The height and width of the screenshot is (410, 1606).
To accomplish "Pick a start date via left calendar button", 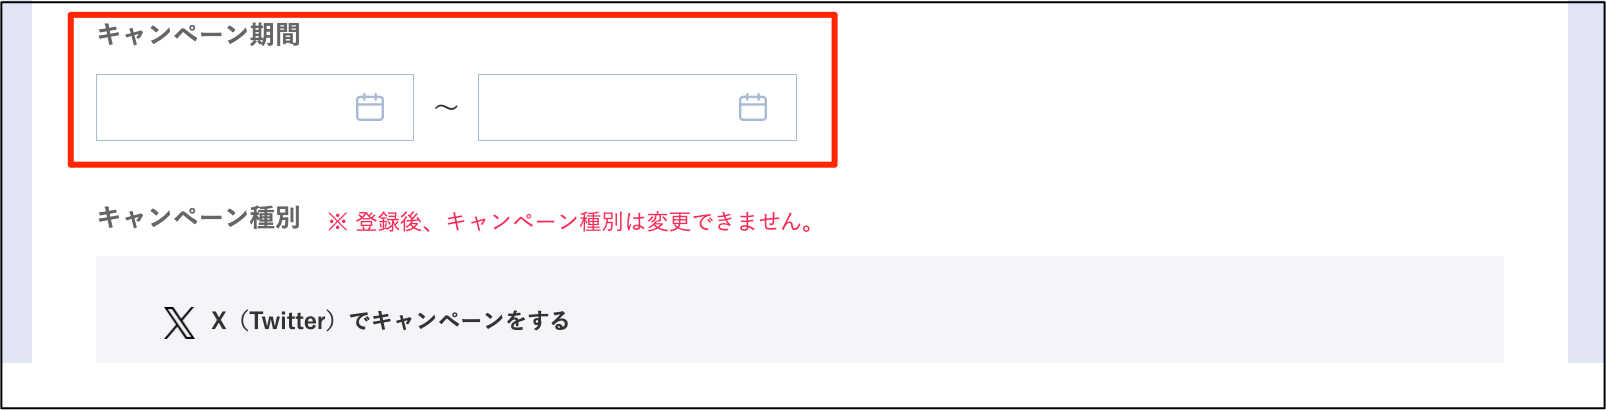I will [x=370, y=107].
